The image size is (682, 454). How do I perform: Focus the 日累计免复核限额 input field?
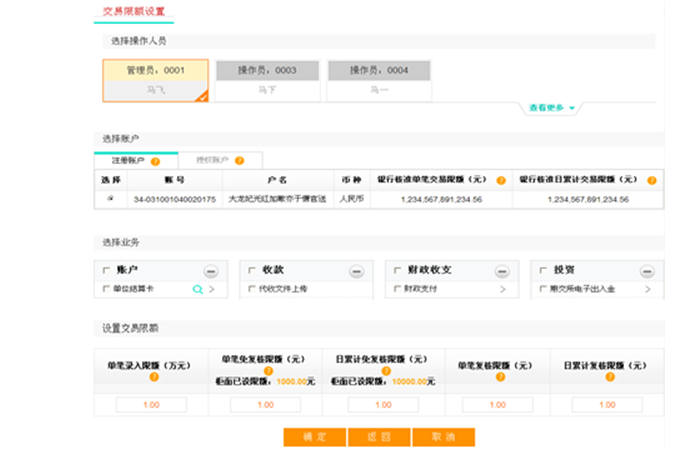pyautogui.click(x=384, y=405)
